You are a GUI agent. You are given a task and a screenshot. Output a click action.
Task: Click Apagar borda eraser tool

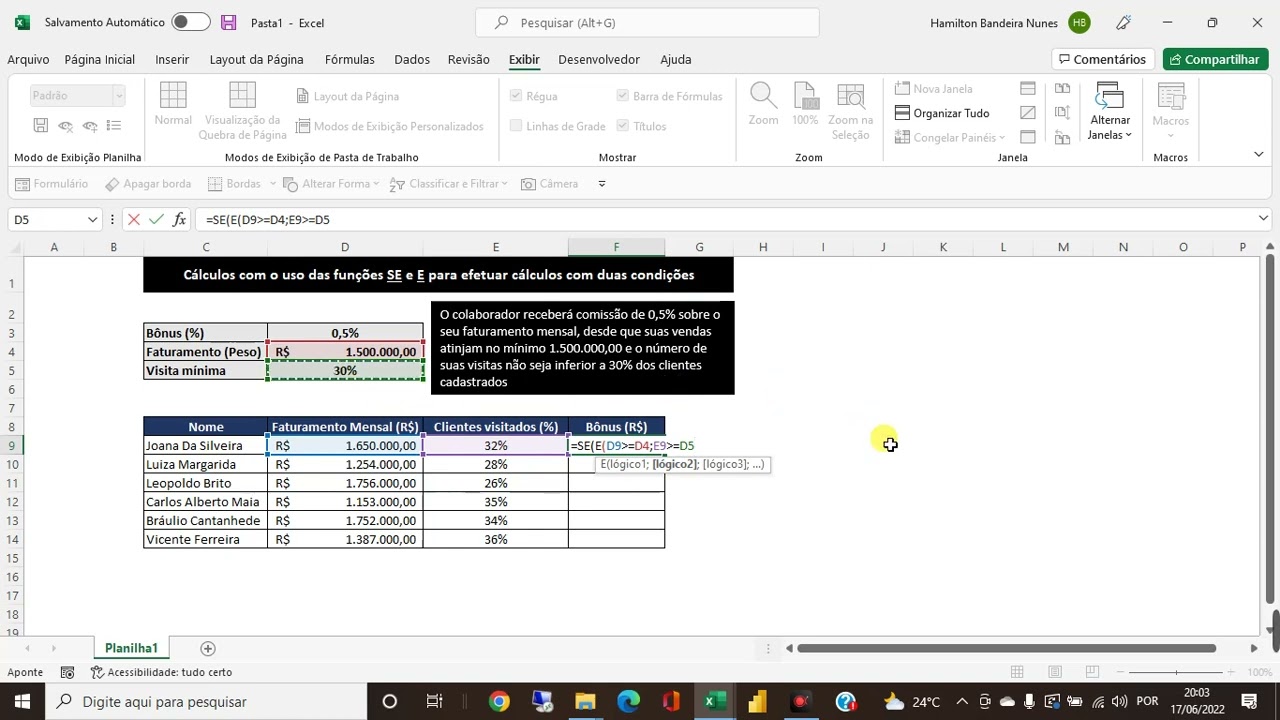point(148,184)
